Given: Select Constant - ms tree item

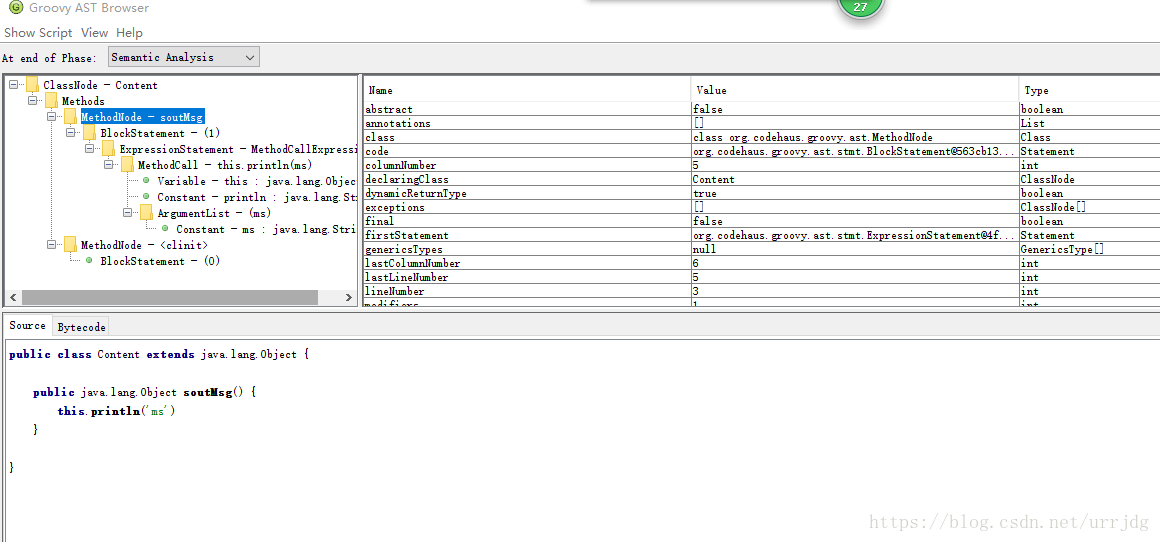Looking at the screenshot, I should click(x=266, y=229).
